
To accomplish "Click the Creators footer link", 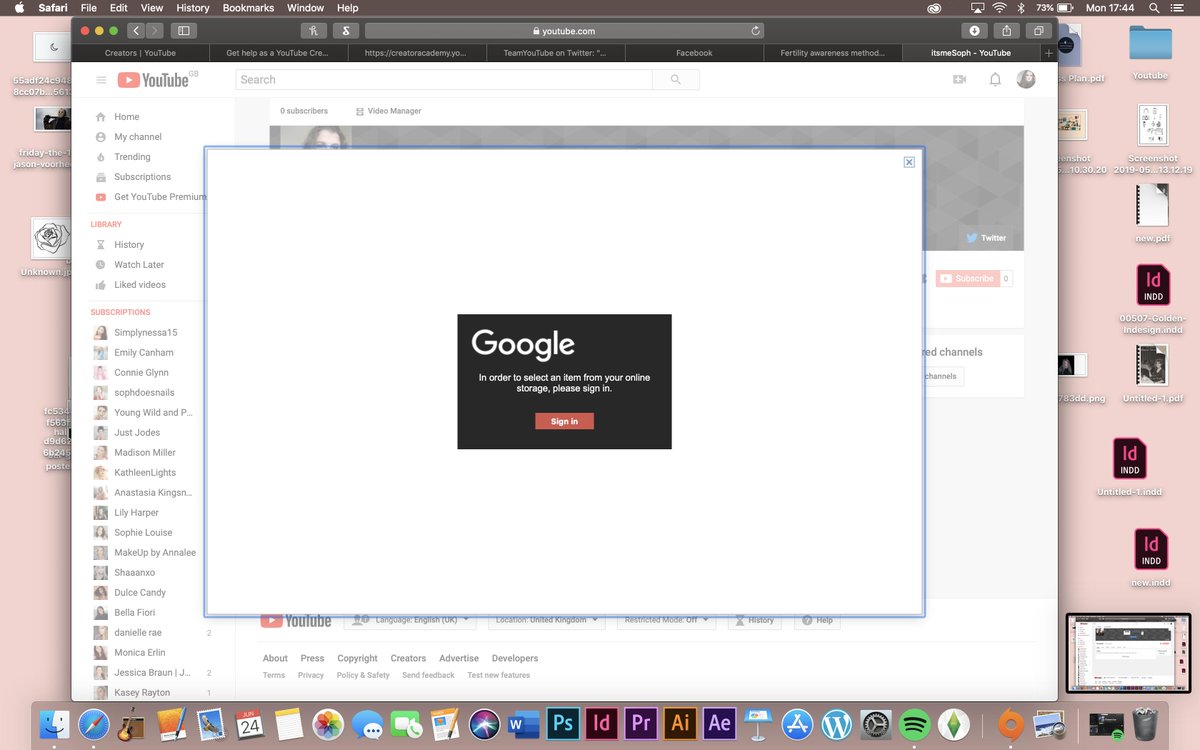I will click(x=408, y=658).
